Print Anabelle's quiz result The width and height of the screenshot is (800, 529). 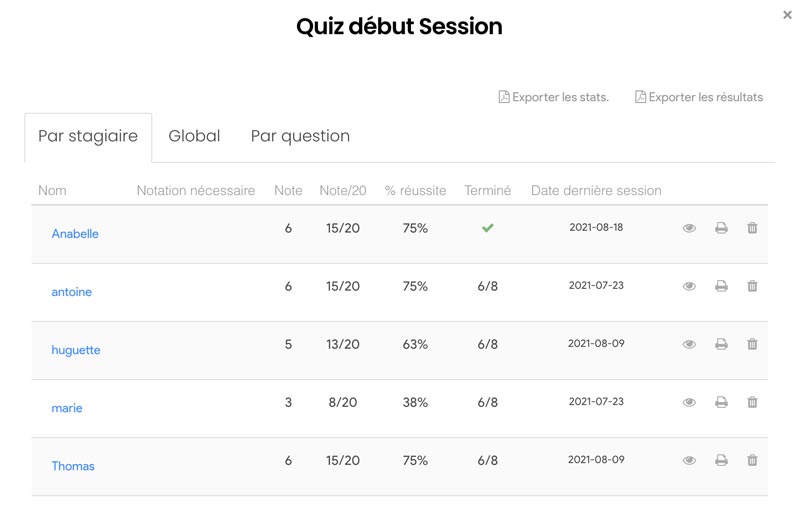(721, 228)
